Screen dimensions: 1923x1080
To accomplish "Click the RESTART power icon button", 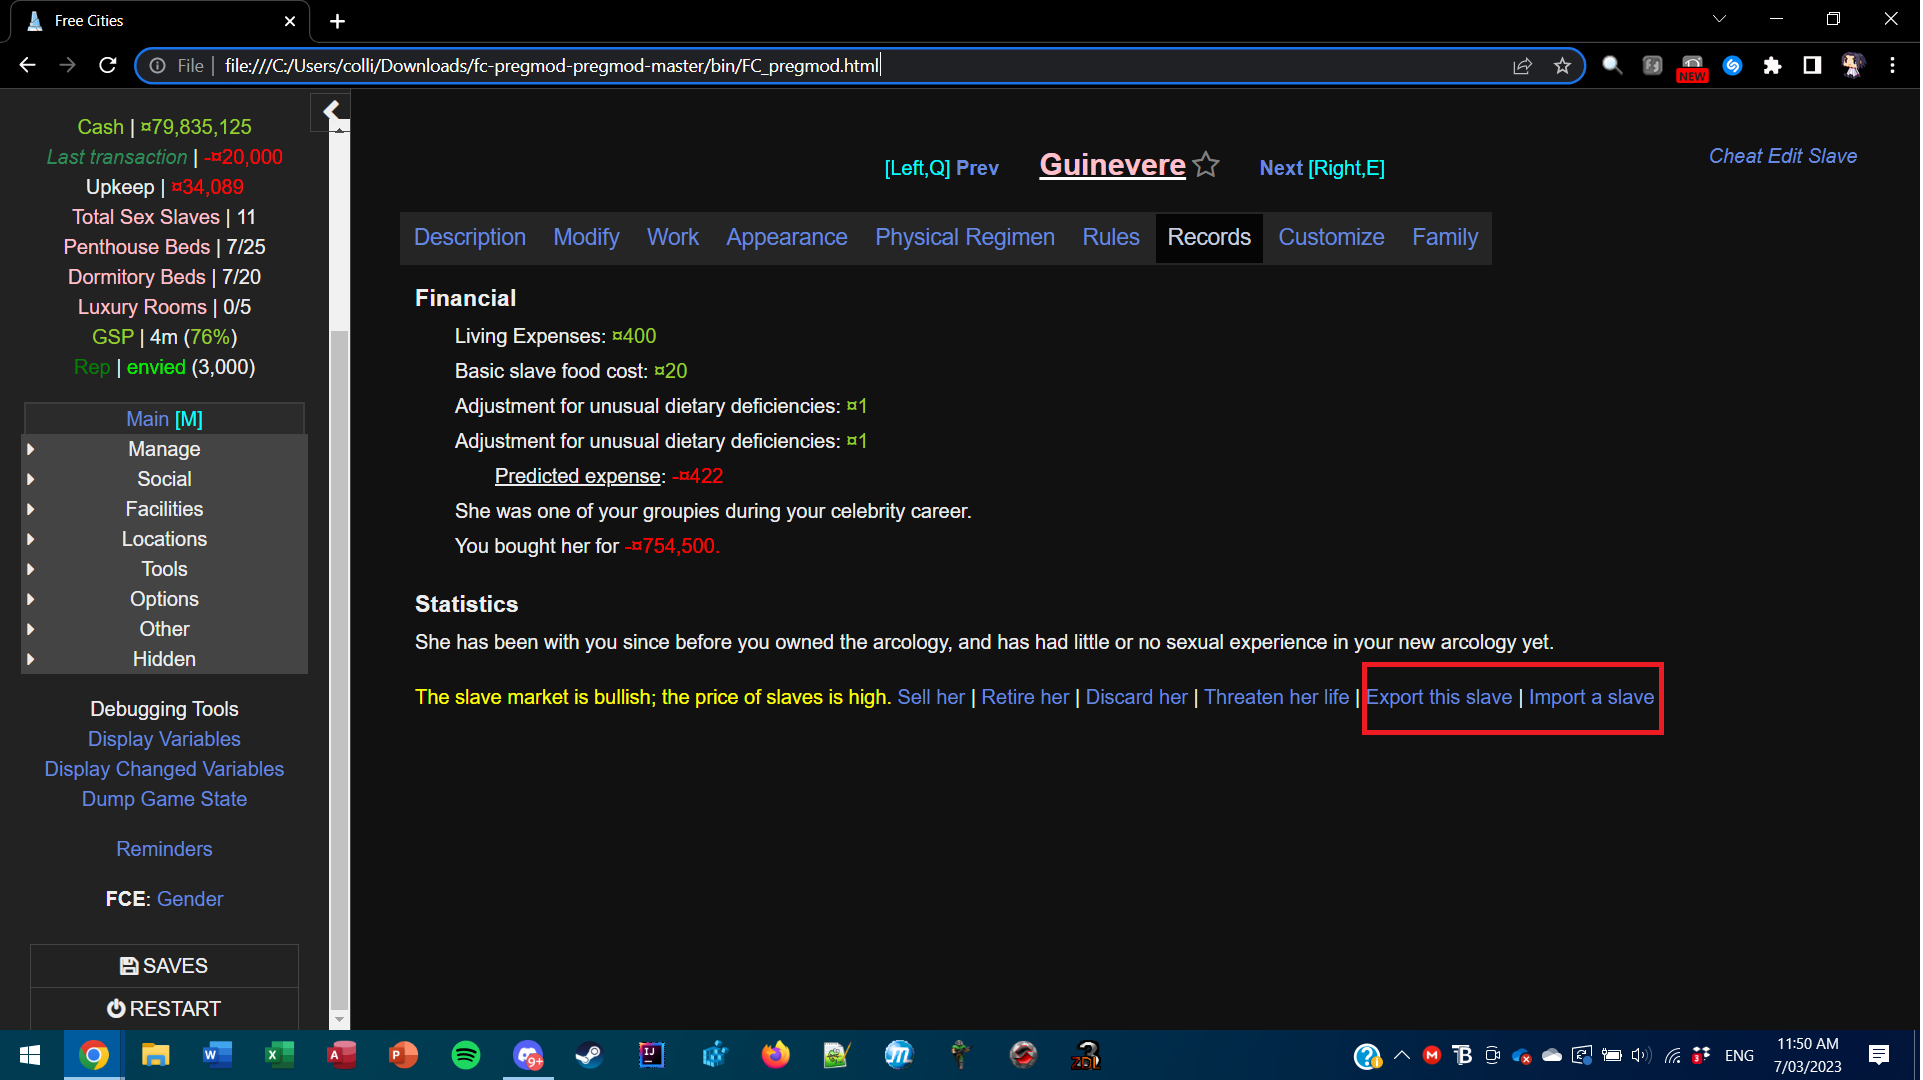I will click(x=164, y=1009).
